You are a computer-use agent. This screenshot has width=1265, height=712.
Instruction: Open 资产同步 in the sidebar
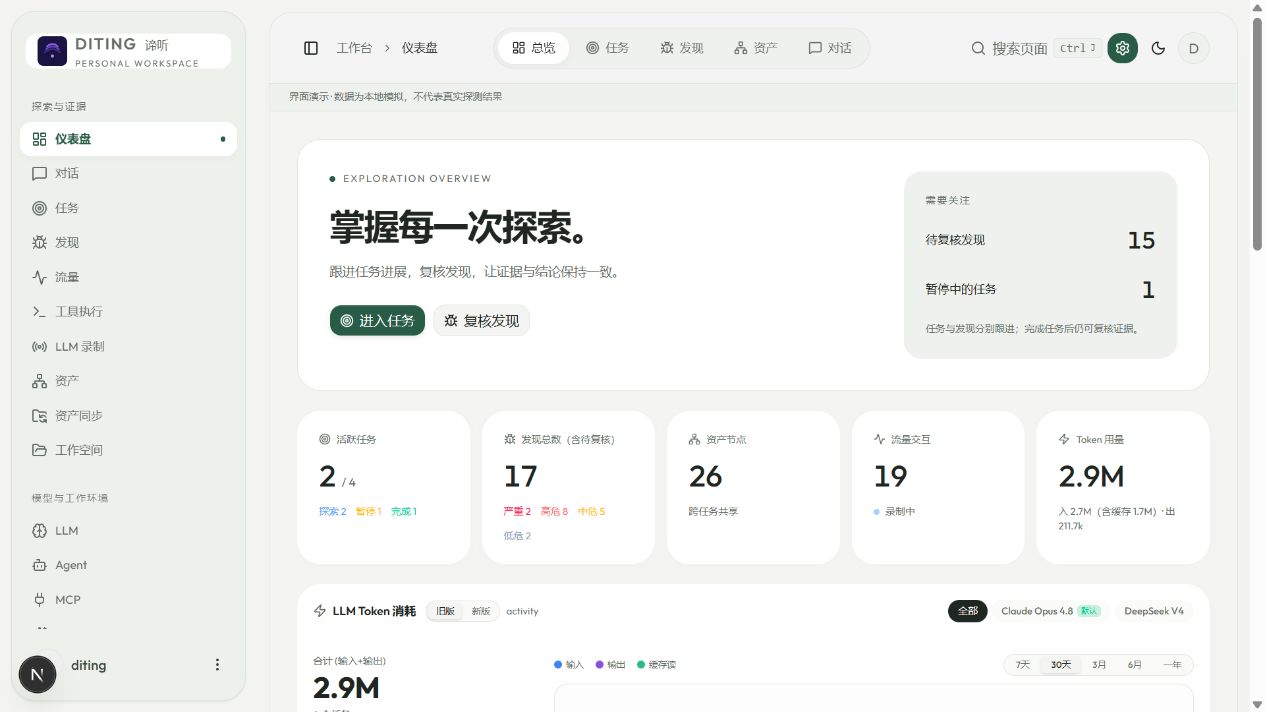click(128, 415)
